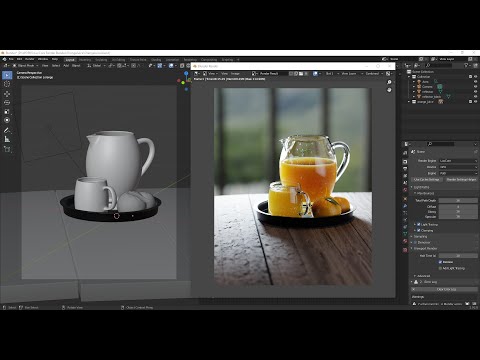
Task: Click the outliner search field
Action: [443, 65]
